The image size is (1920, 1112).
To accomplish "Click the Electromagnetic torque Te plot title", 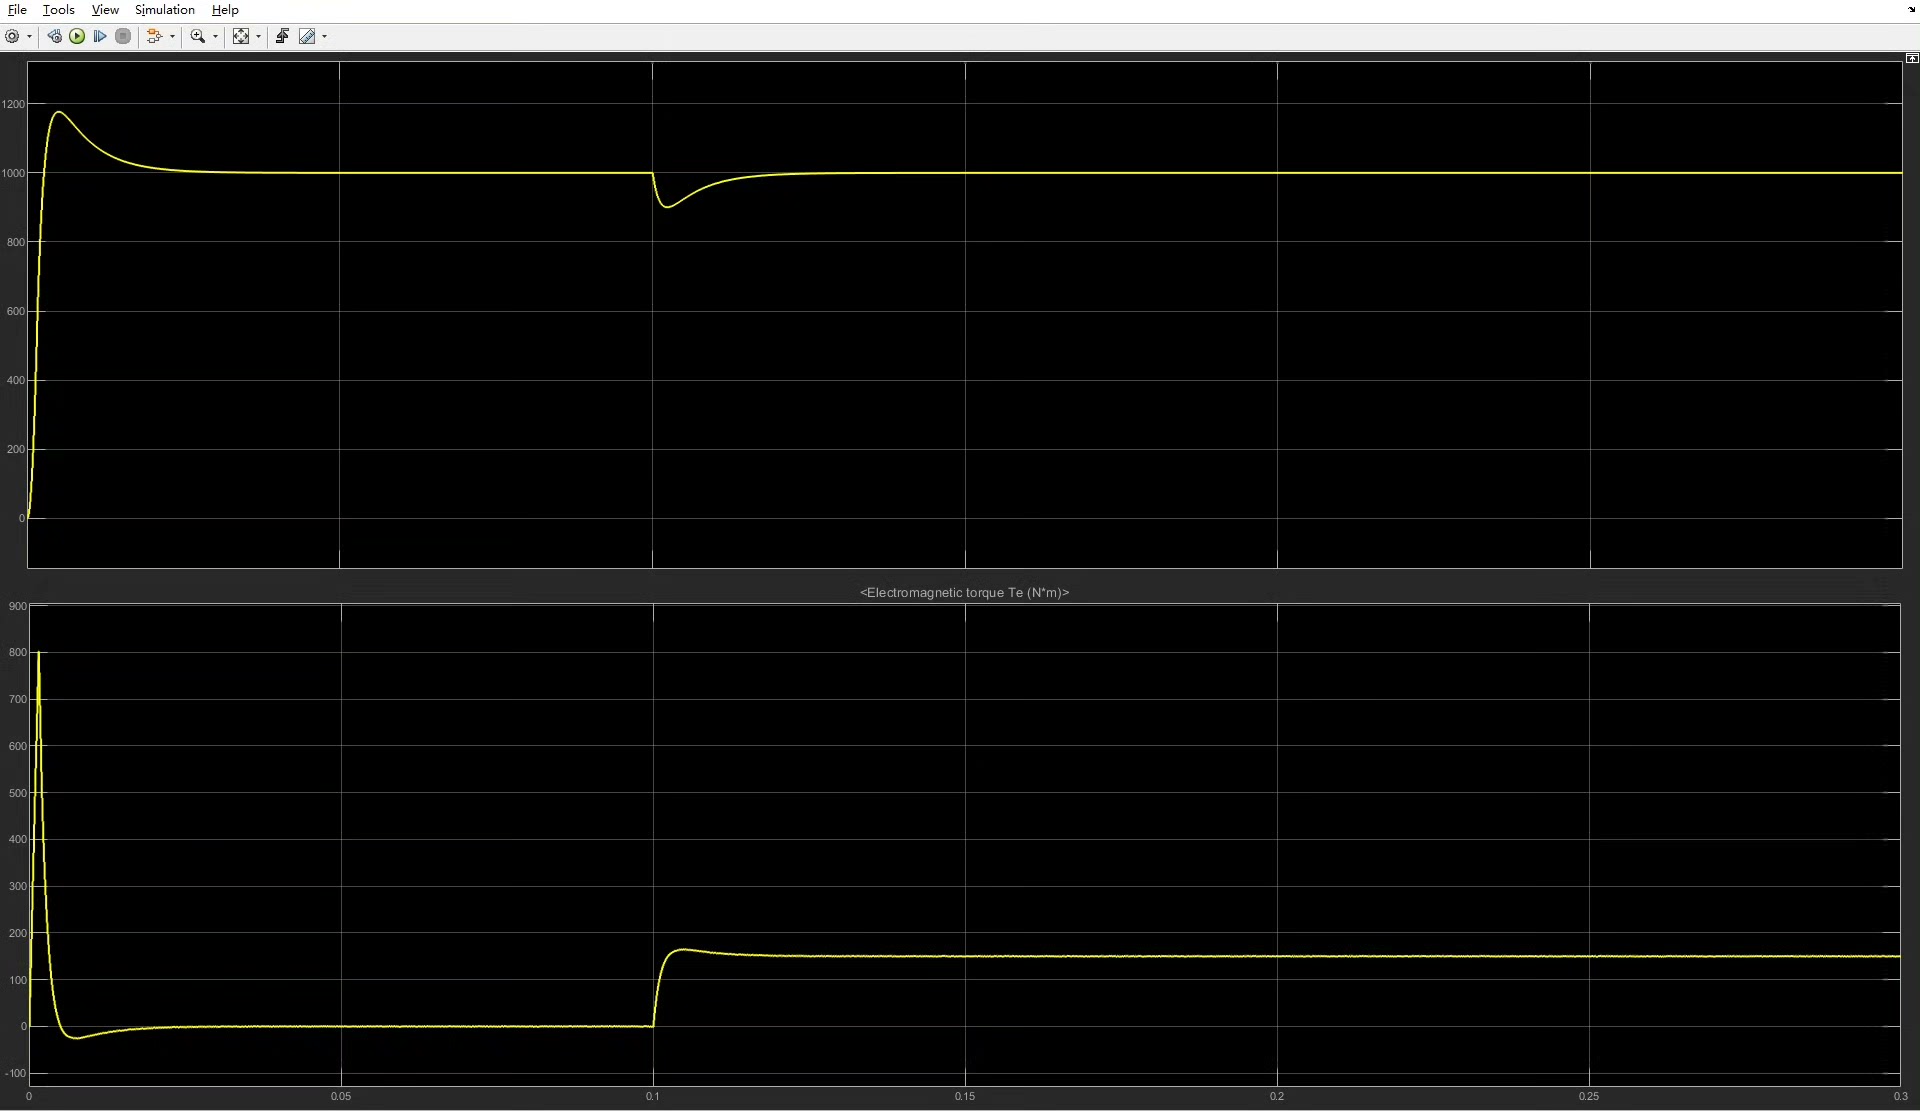I will coord(964,593).
